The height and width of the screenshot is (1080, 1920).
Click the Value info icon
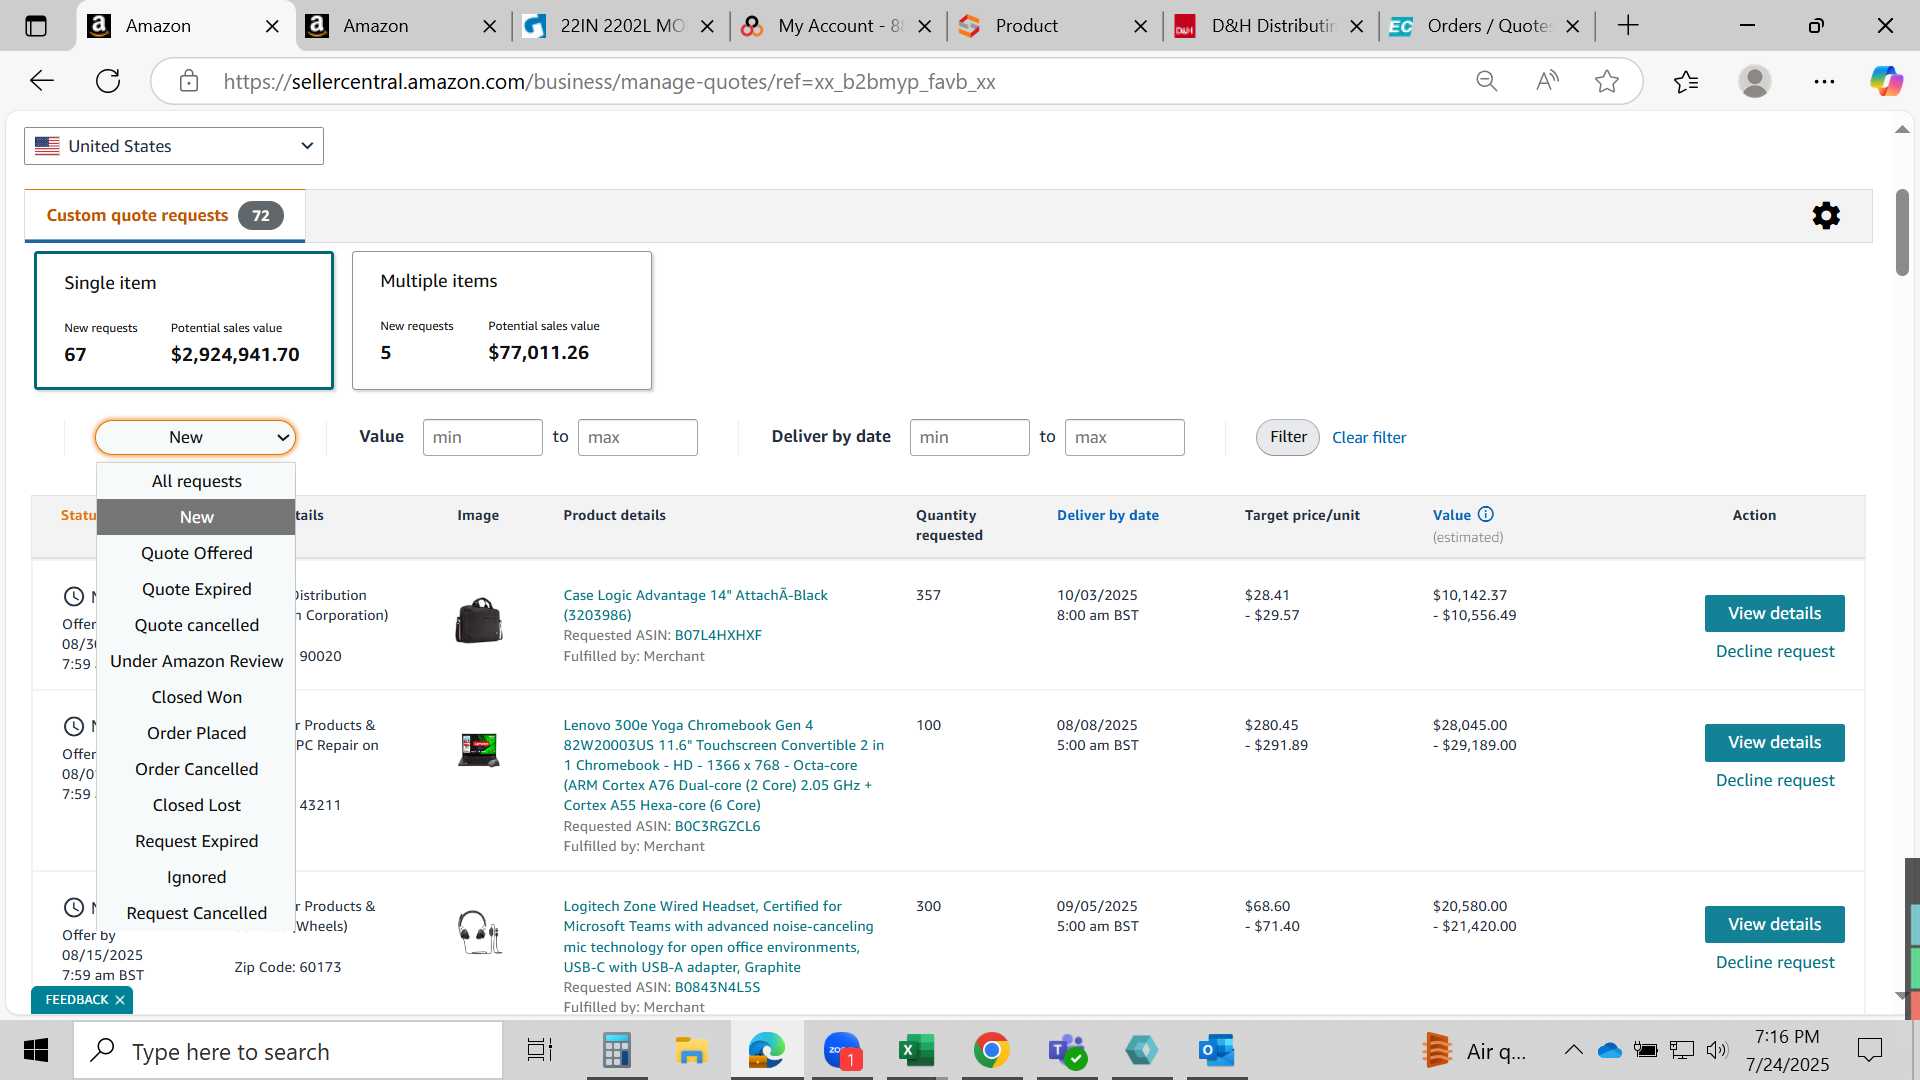[x=1486, y=514]
